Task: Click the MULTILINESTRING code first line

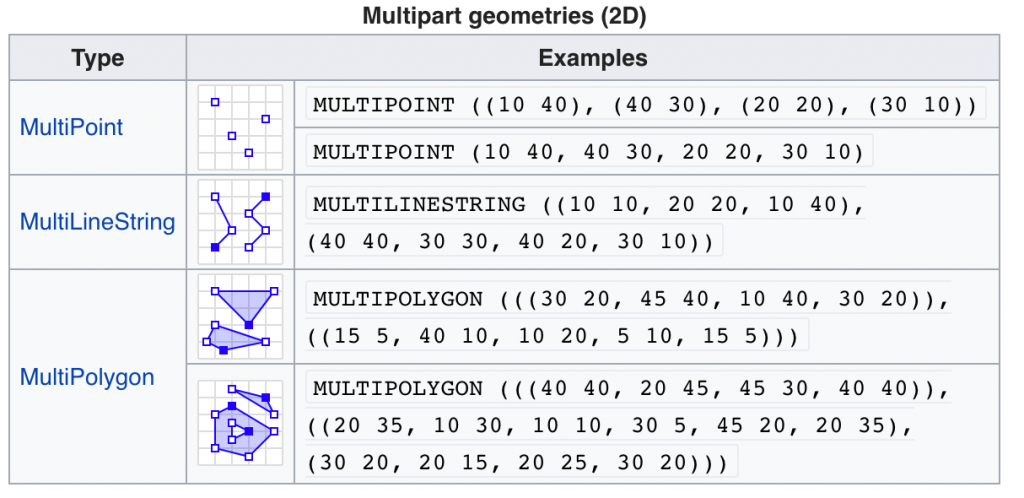Action: (585, 204)
